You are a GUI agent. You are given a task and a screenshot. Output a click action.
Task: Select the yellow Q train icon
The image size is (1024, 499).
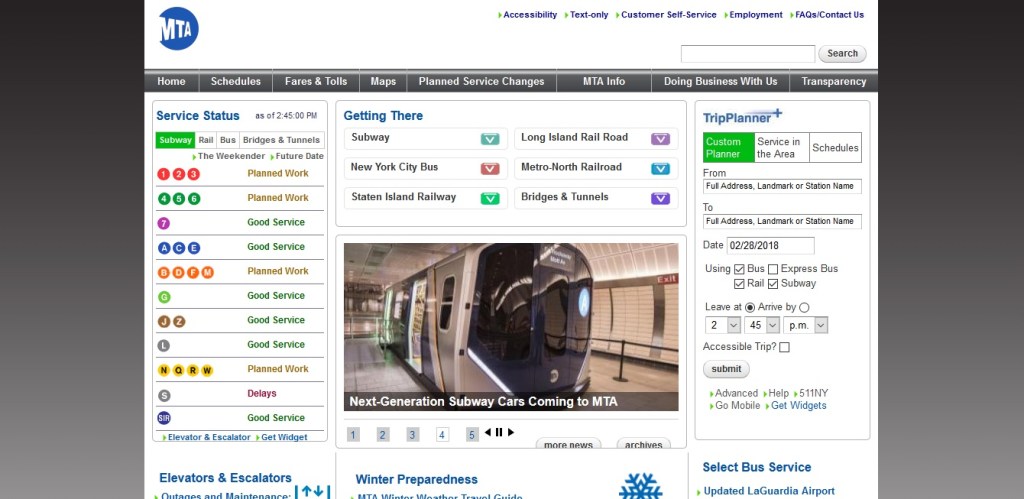178,370
